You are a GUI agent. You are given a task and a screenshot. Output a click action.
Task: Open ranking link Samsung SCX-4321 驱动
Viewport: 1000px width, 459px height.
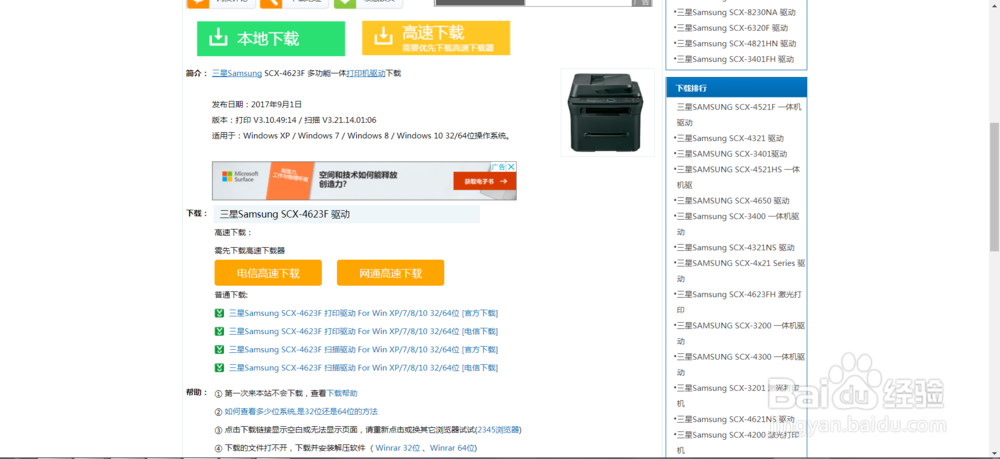point(728,138)
